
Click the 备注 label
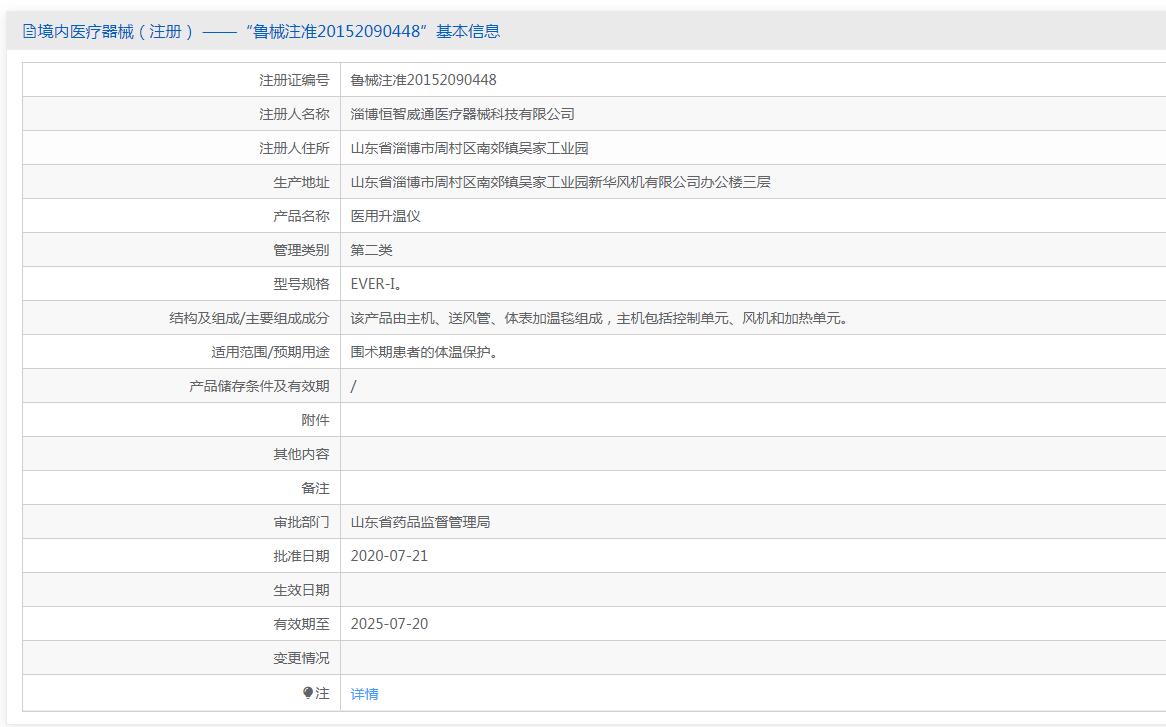tap(315, 488)
